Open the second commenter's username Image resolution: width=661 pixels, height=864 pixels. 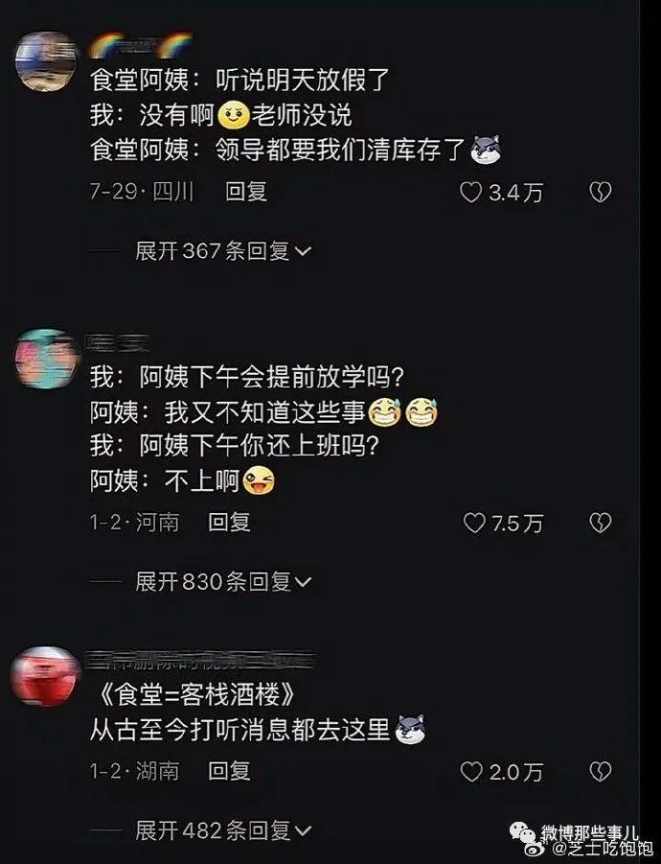[117, 344]
